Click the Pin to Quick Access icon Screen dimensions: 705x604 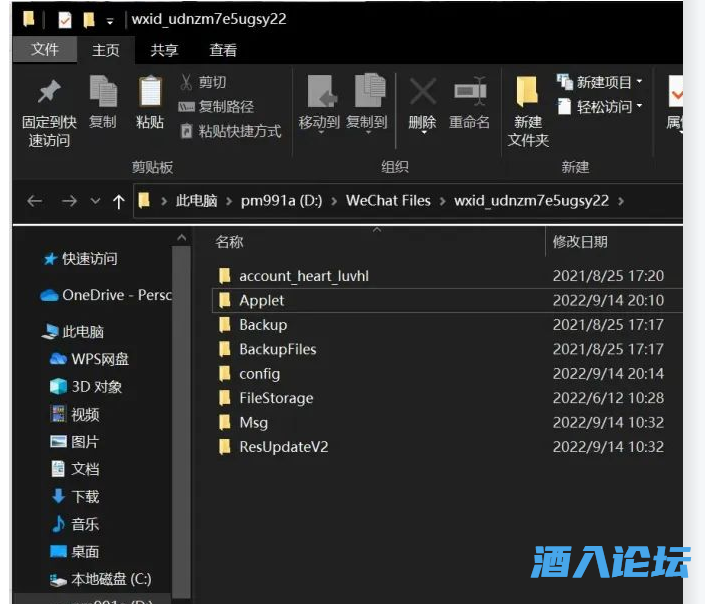click(x=49, y=92)
